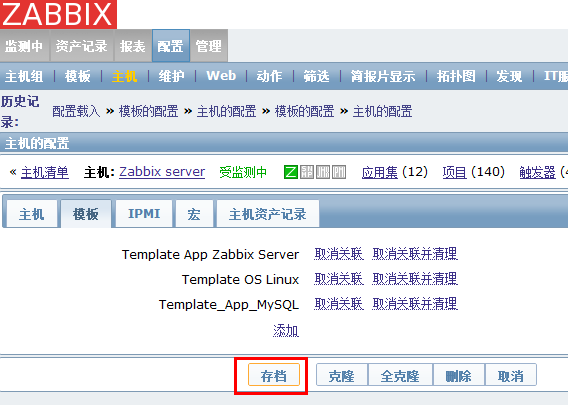The height and width of the screenshot is (405, 568).
Task: Click the SNMP availability icon
Action: pos(307,172)
